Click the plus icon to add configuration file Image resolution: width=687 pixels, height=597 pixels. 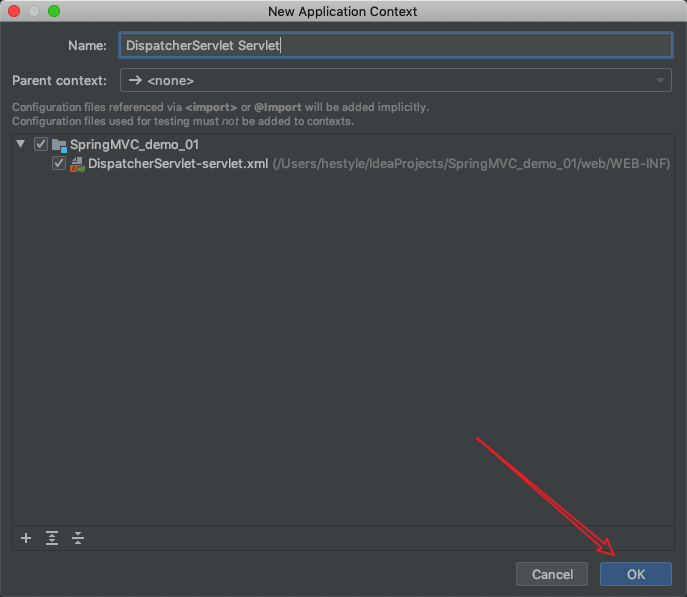(26, 538)
